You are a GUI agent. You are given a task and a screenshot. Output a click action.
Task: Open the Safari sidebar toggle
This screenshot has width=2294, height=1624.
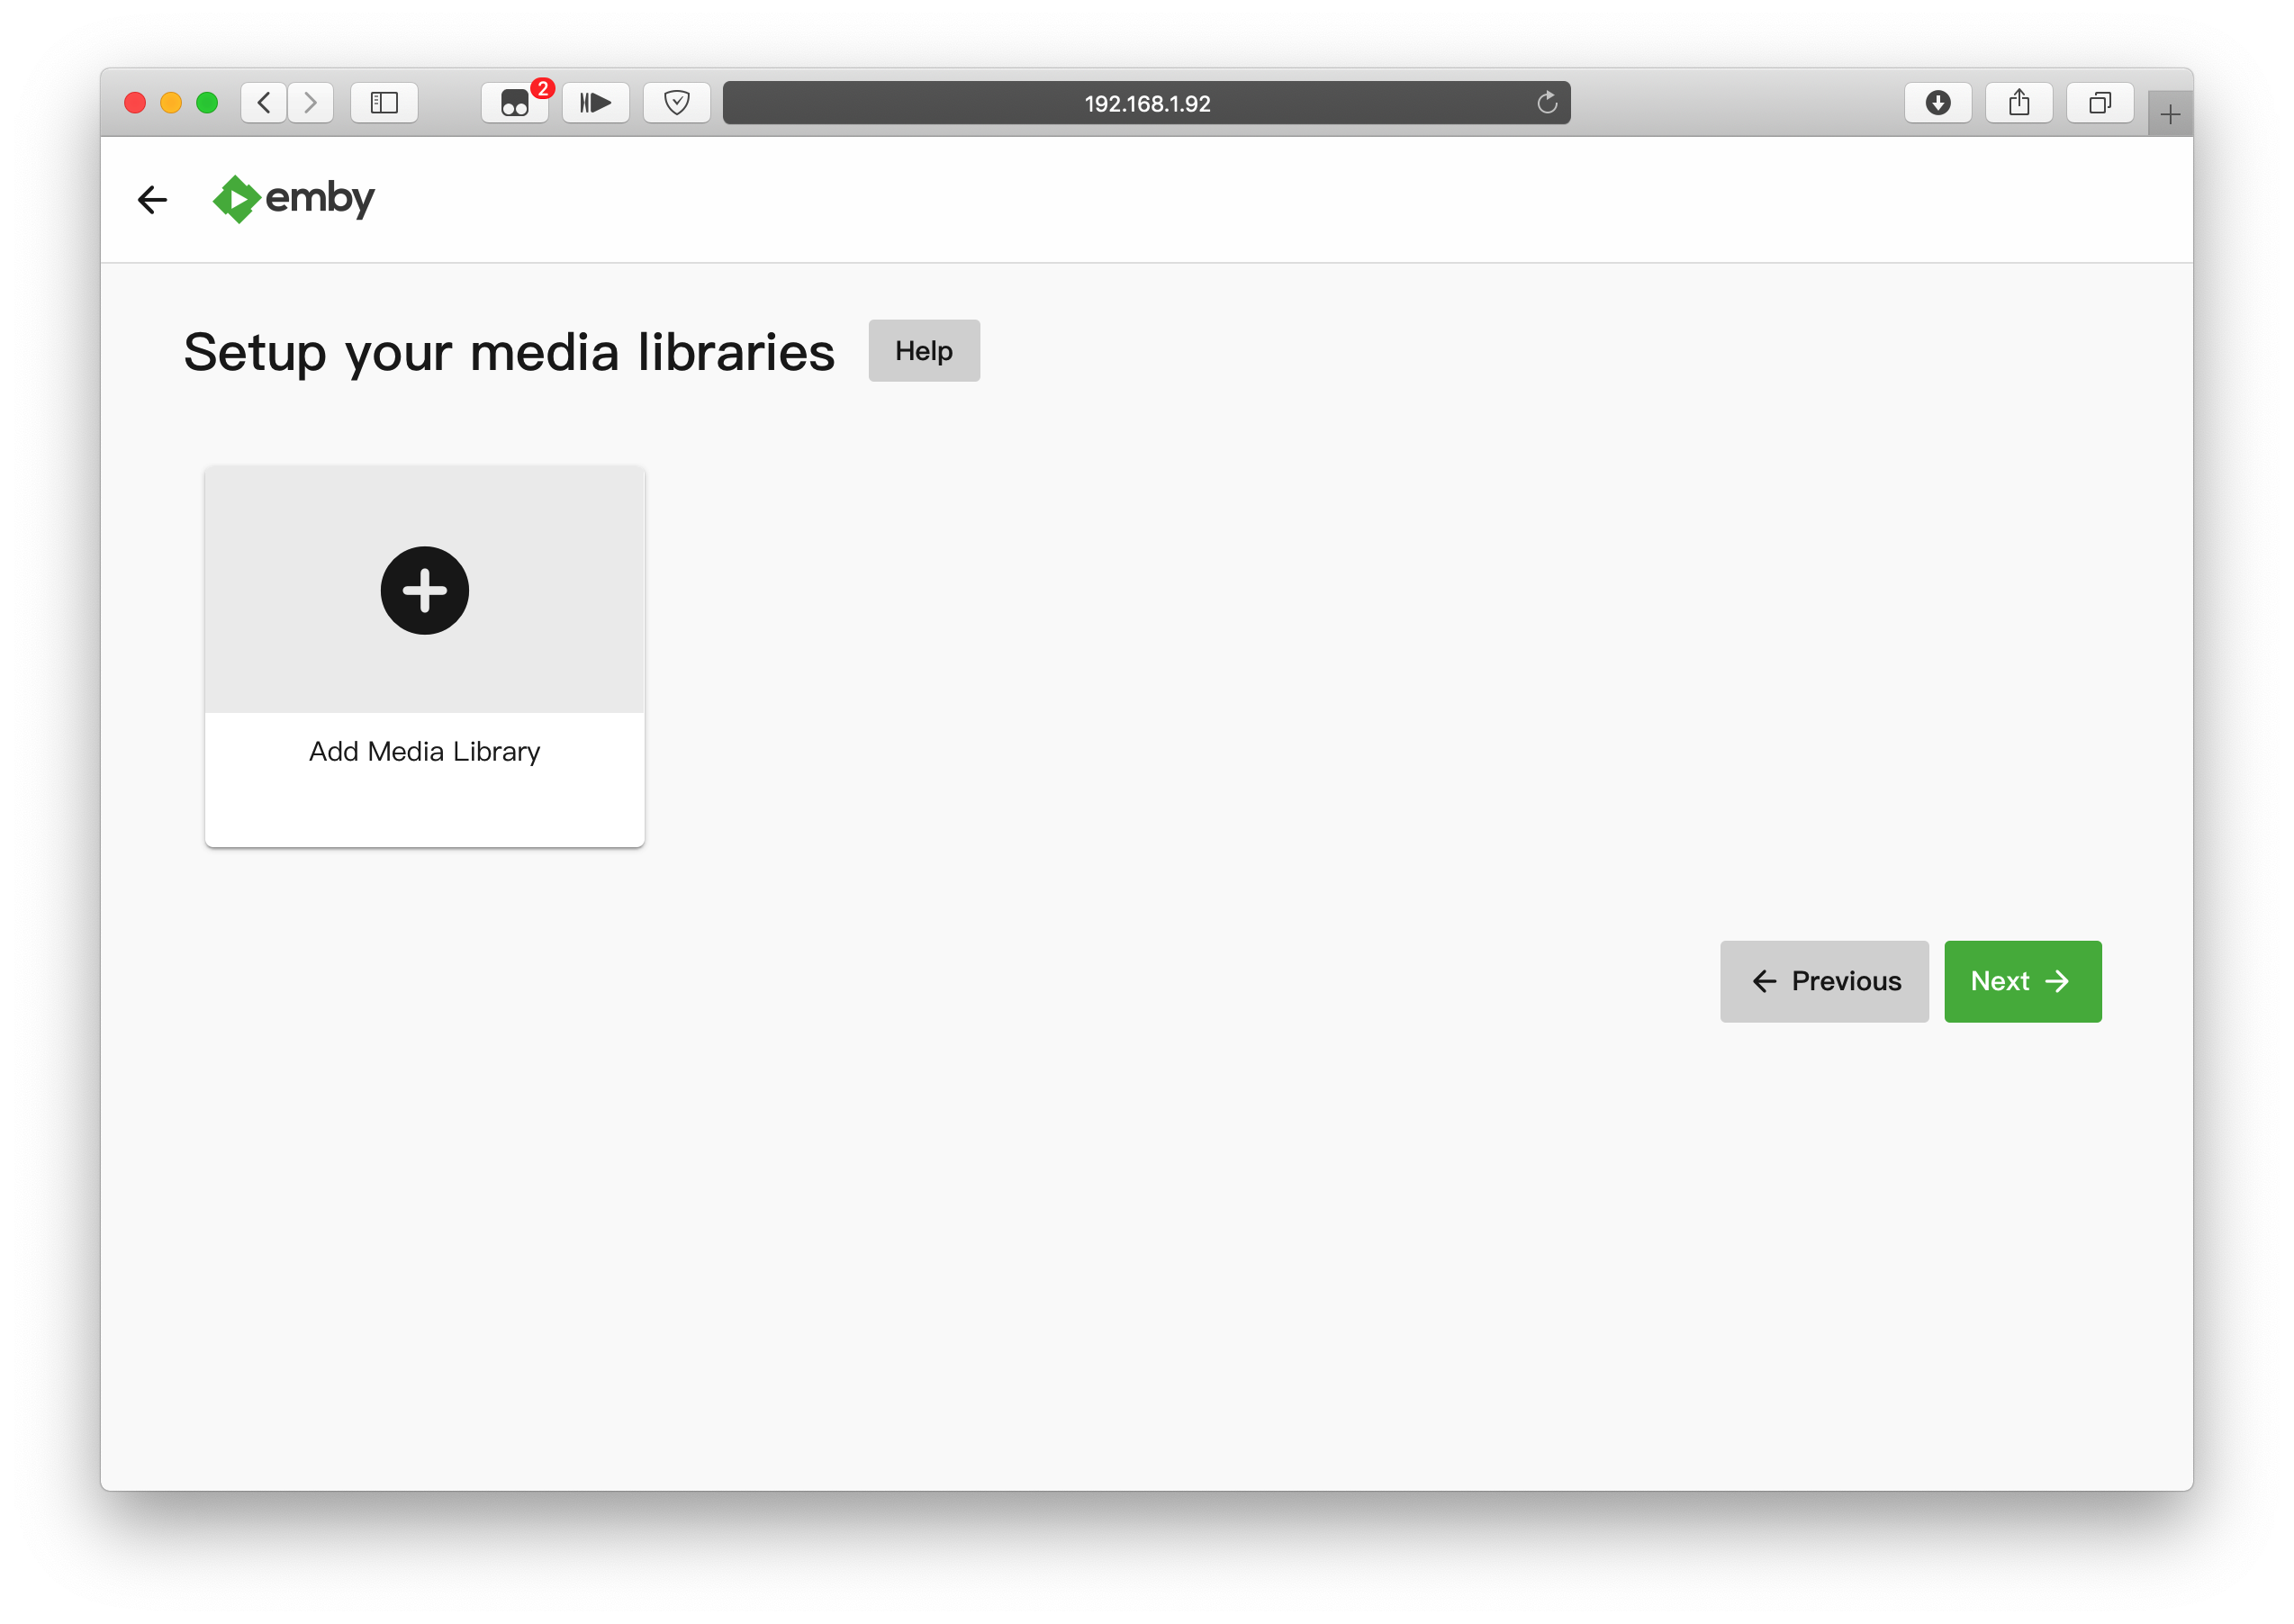click(x=384, y=103)
